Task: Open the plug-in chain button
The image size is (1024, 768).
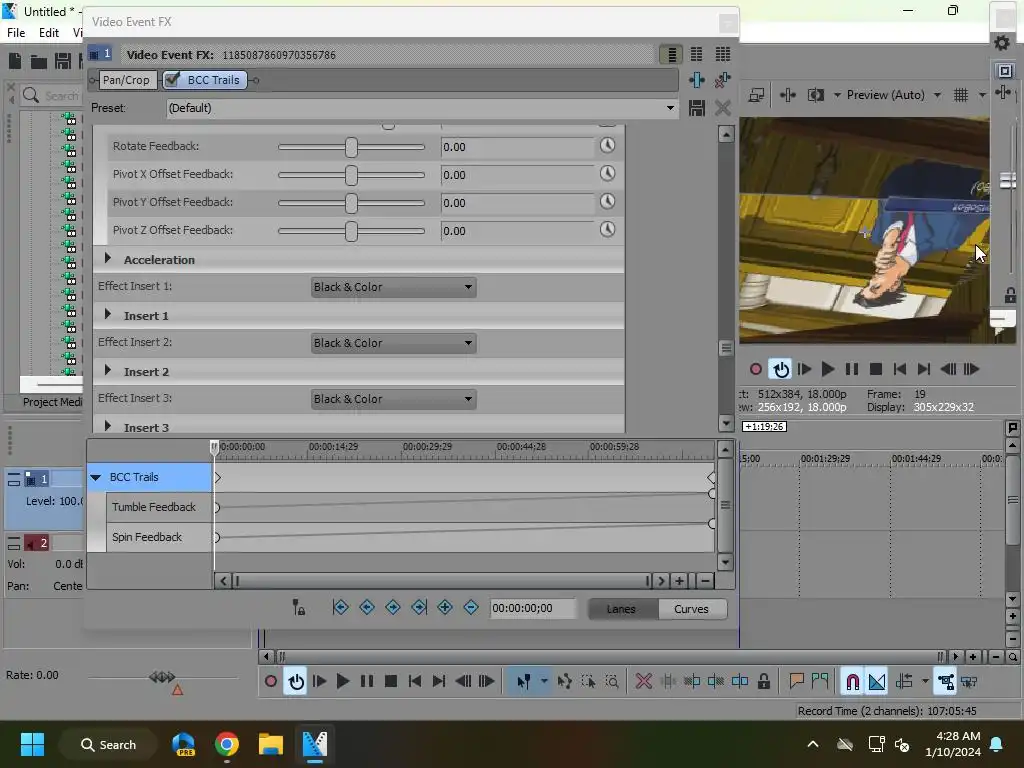Action: point(697,80)
